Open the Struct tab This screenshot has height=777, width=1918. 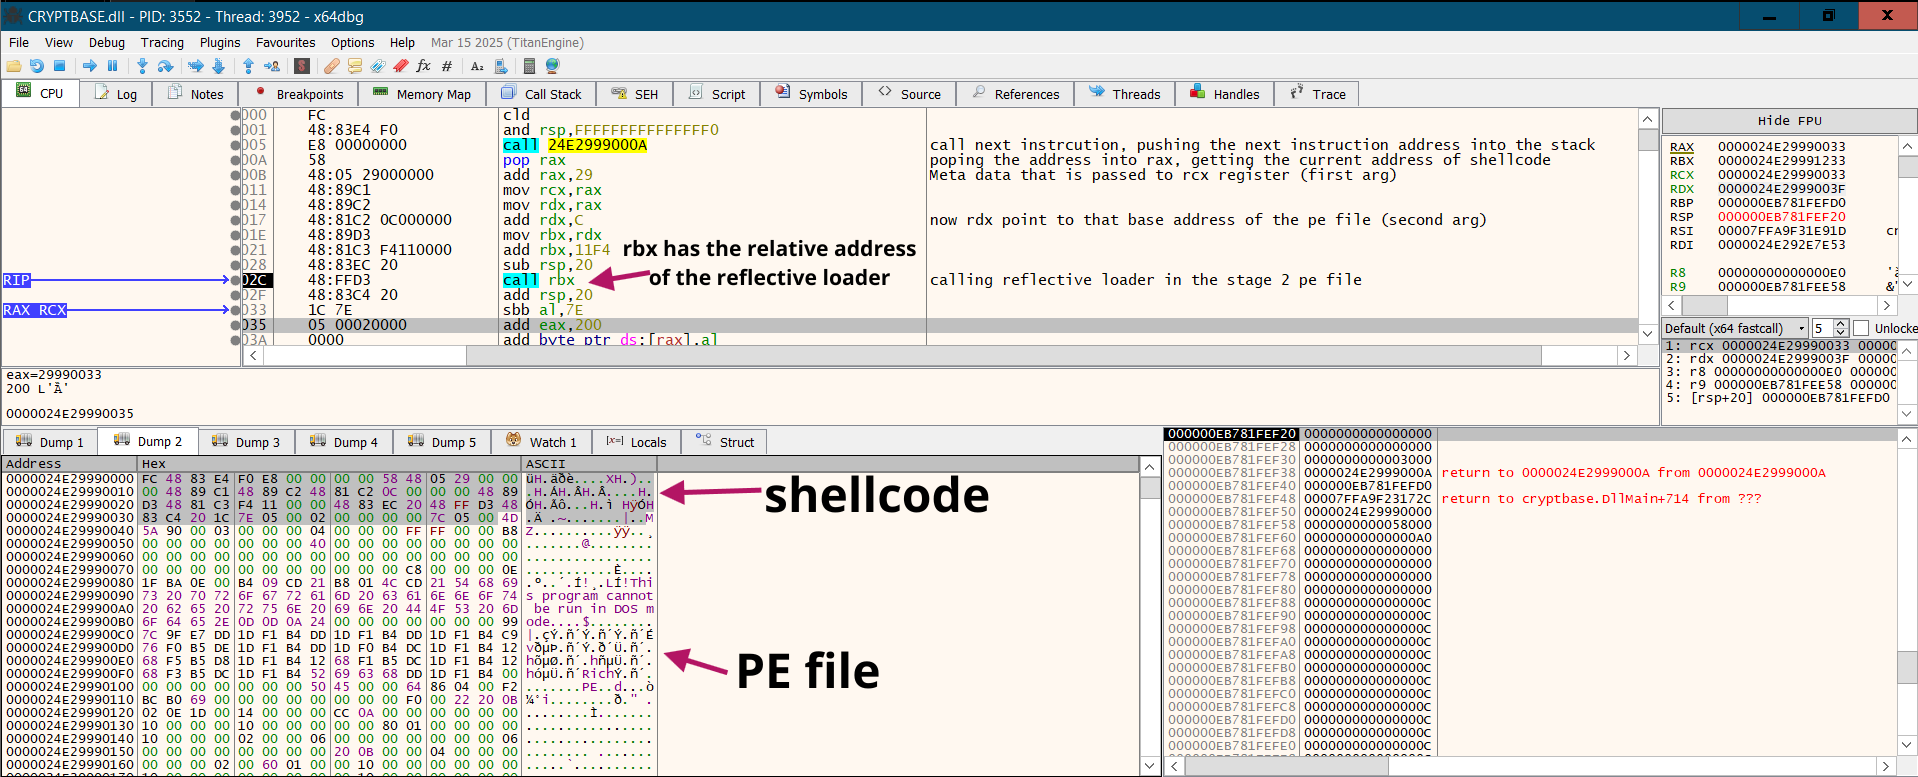point(725,442)
